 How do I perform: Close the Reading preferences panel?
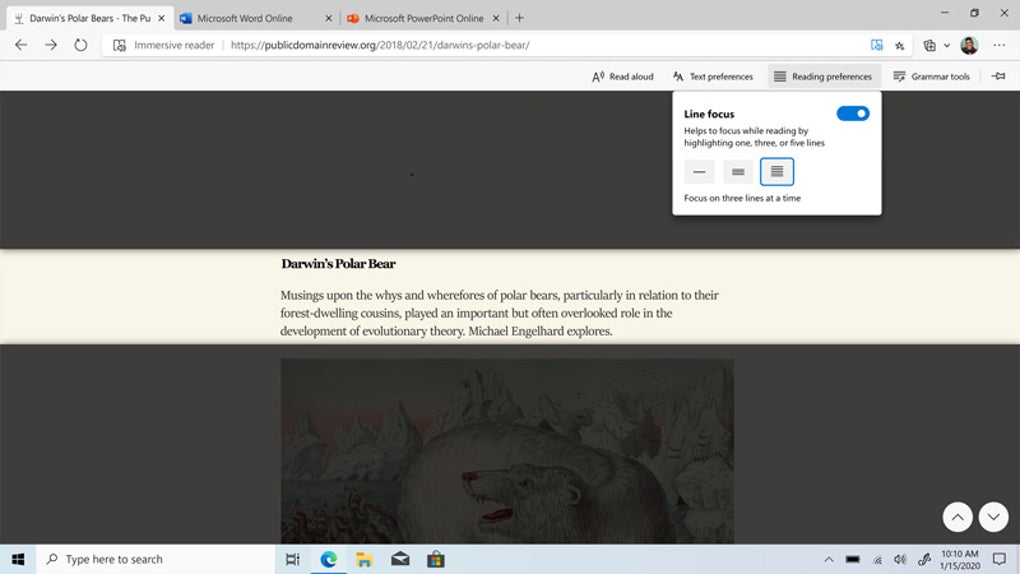(824, 76)
